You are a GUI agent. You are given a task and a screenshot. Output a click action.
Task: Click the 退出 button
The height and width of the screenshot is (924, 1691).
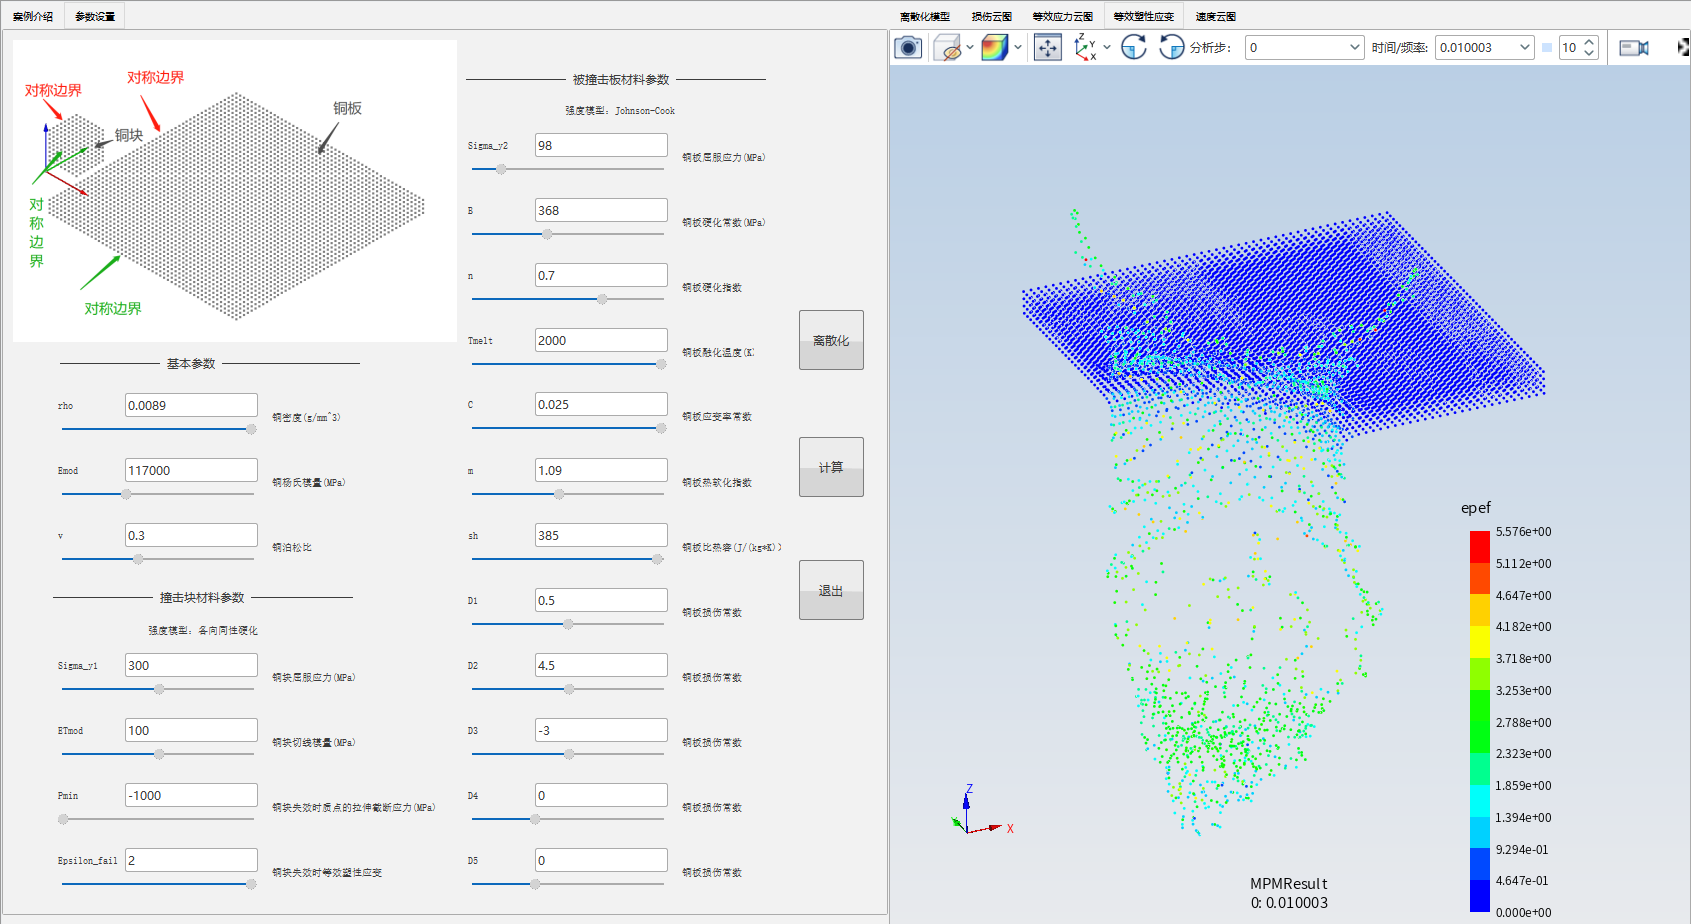coord(831,590)
